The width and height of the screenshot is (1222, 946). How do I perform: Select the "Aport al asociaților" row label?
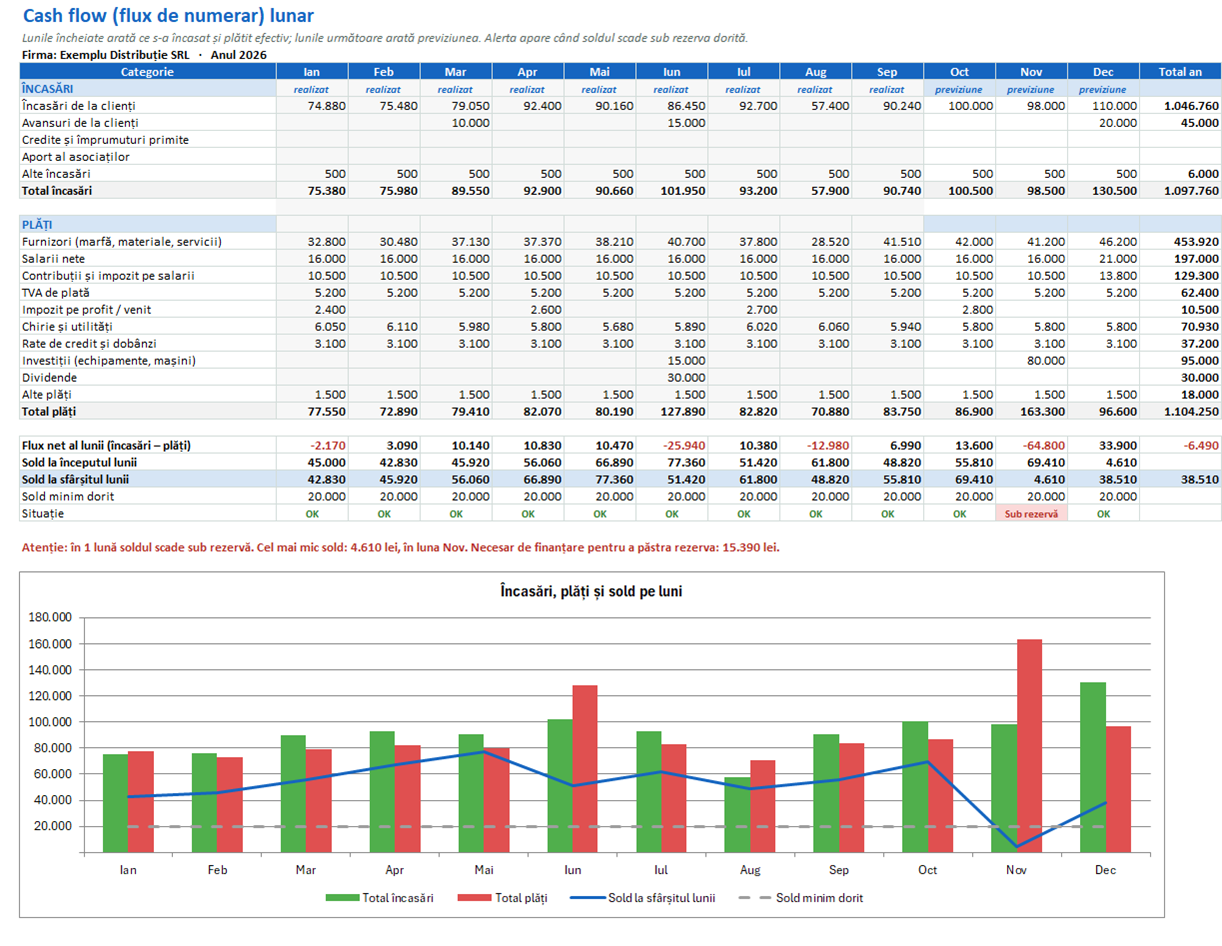coord(75,156)
